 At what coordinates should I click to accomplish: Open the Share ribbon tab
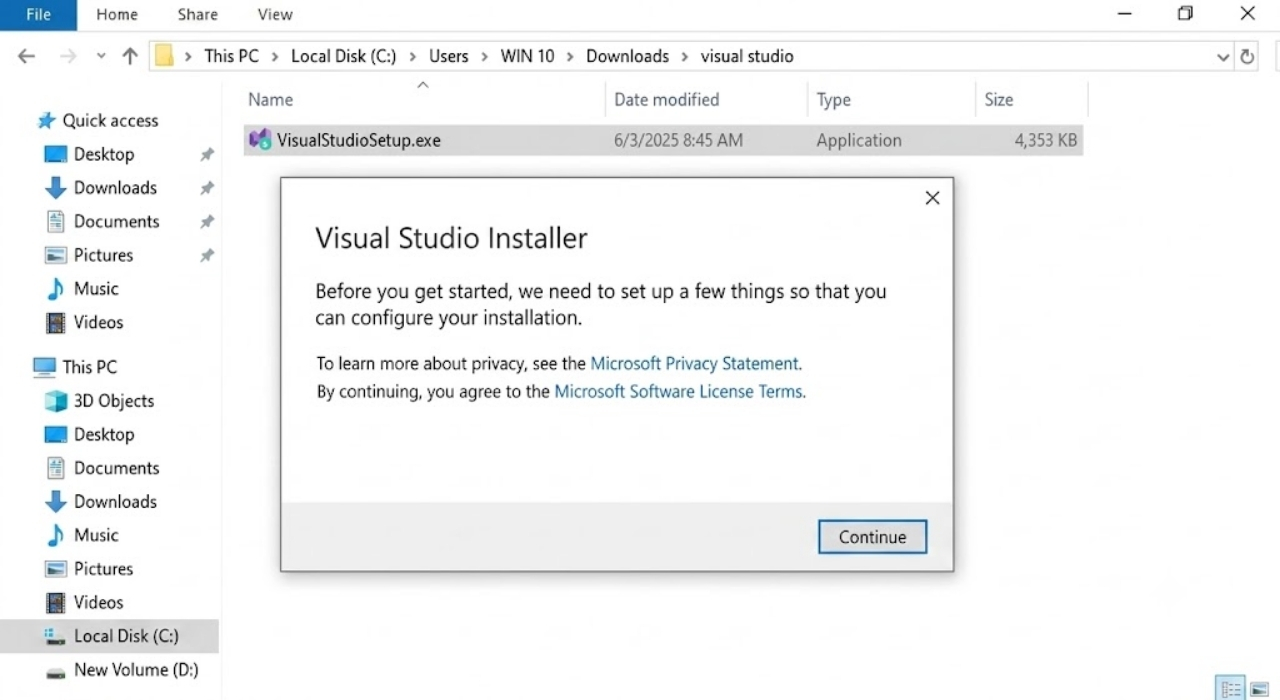197,14
